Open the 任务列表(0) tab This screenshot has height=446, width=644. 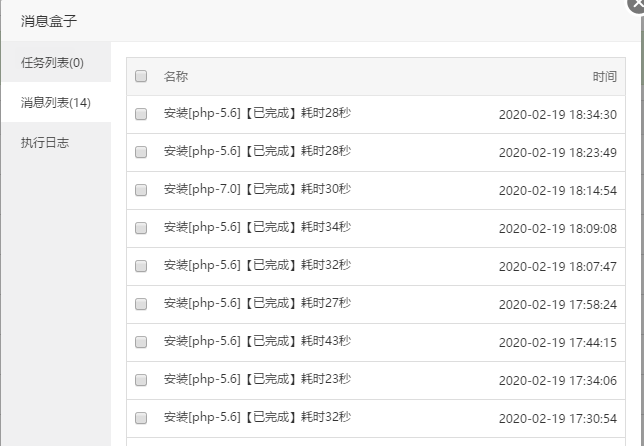pos(53,63)
